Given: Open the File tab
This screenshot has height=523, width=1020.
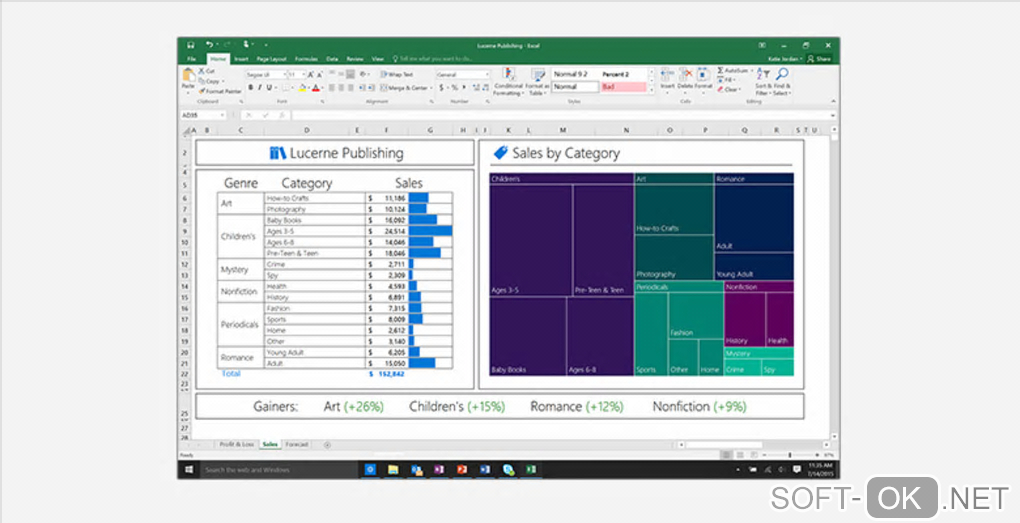Looking at the screenshot, I should click(x=191, y=59).
